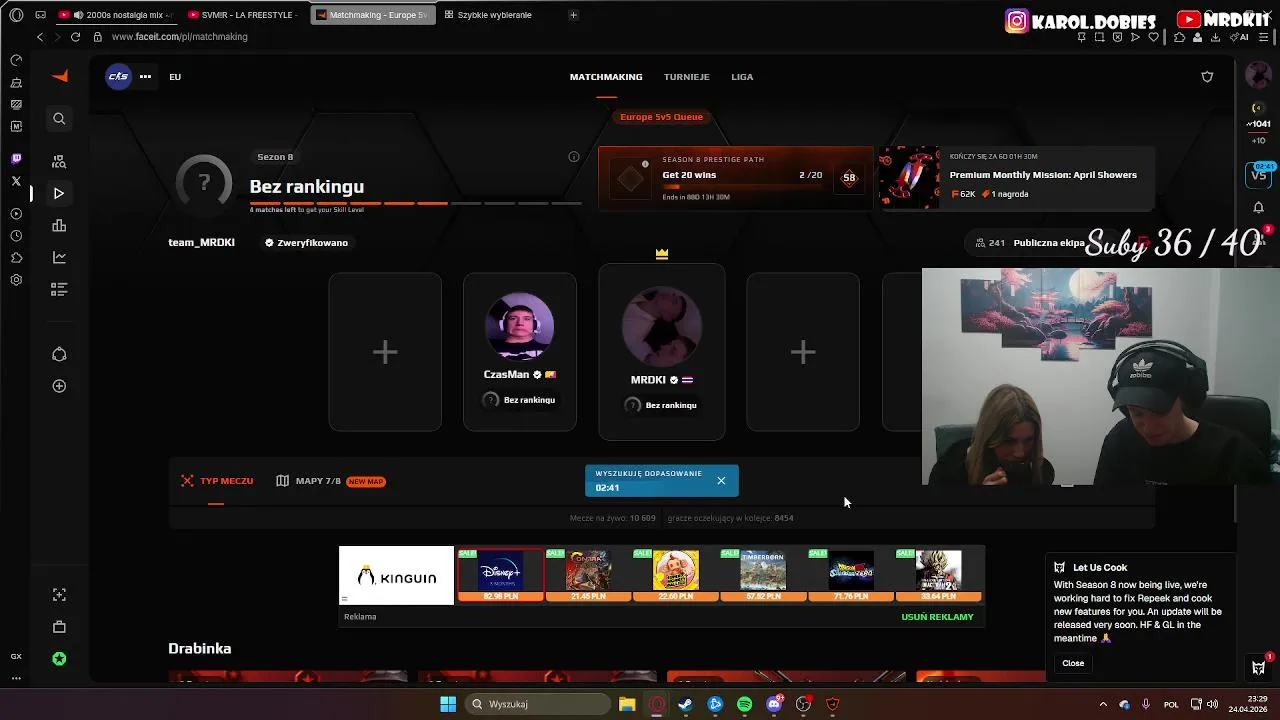
Task: Open the inventory bag icon in sidebar
Action: click(x=59, y=627)
